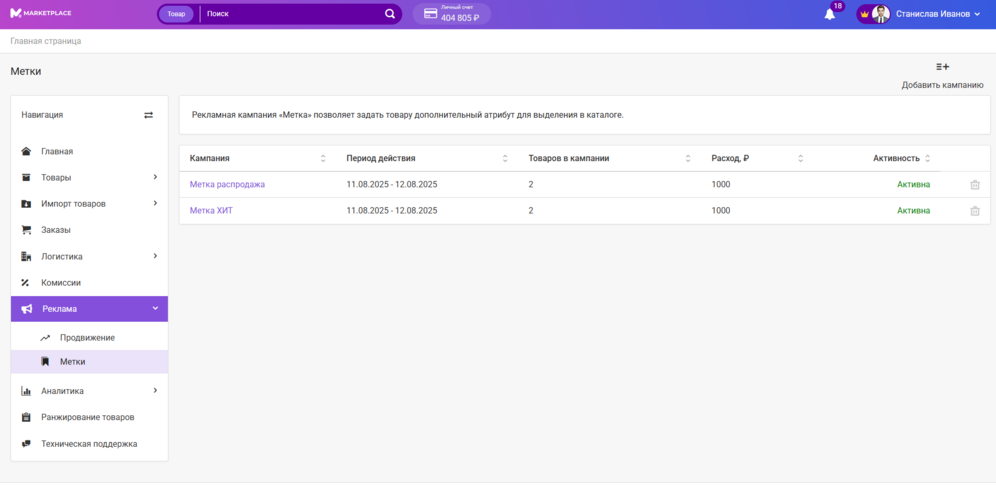This screenshot has width=996, height=486.
Task: Click the search magnifier icon
Action: click(390, 14)
